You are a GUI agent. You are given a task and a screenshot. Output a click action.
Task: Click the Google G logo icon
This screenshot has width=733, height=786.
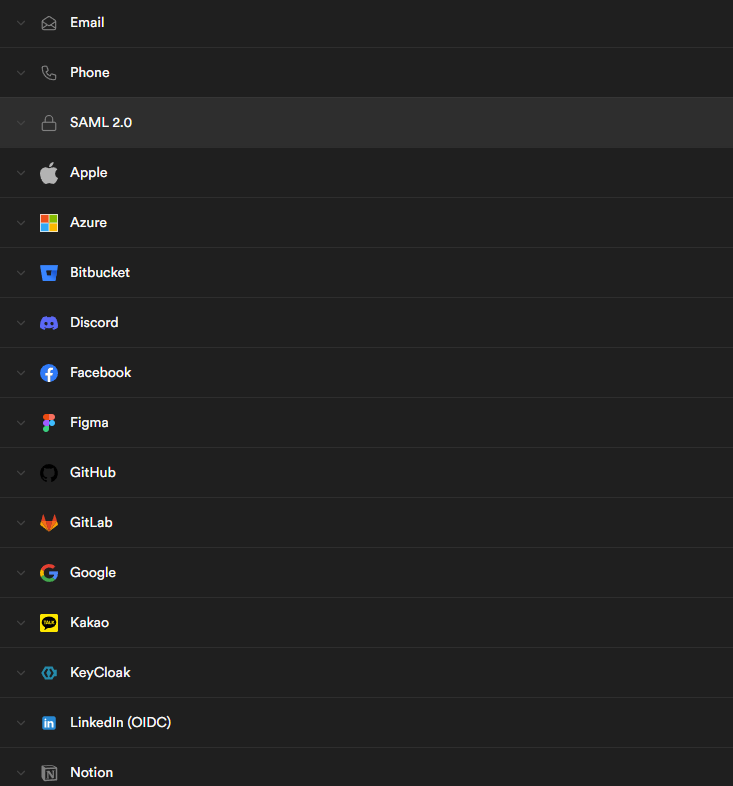click(x=49, y=573)
